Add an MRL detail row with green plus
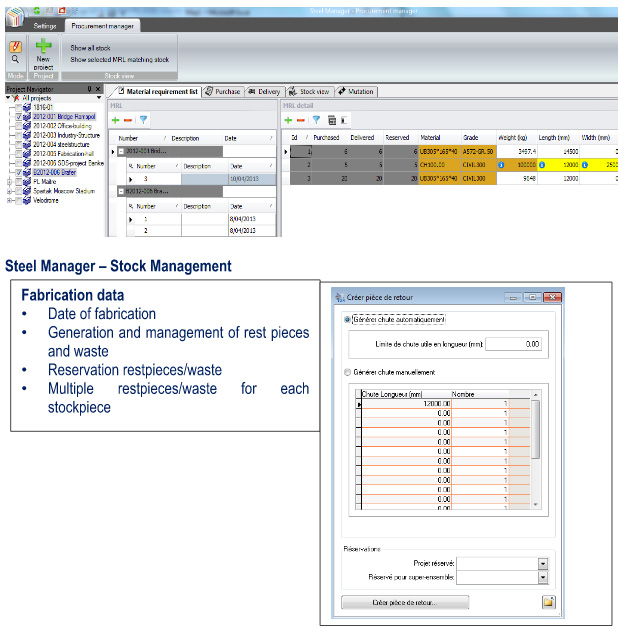 pos(288,120)
